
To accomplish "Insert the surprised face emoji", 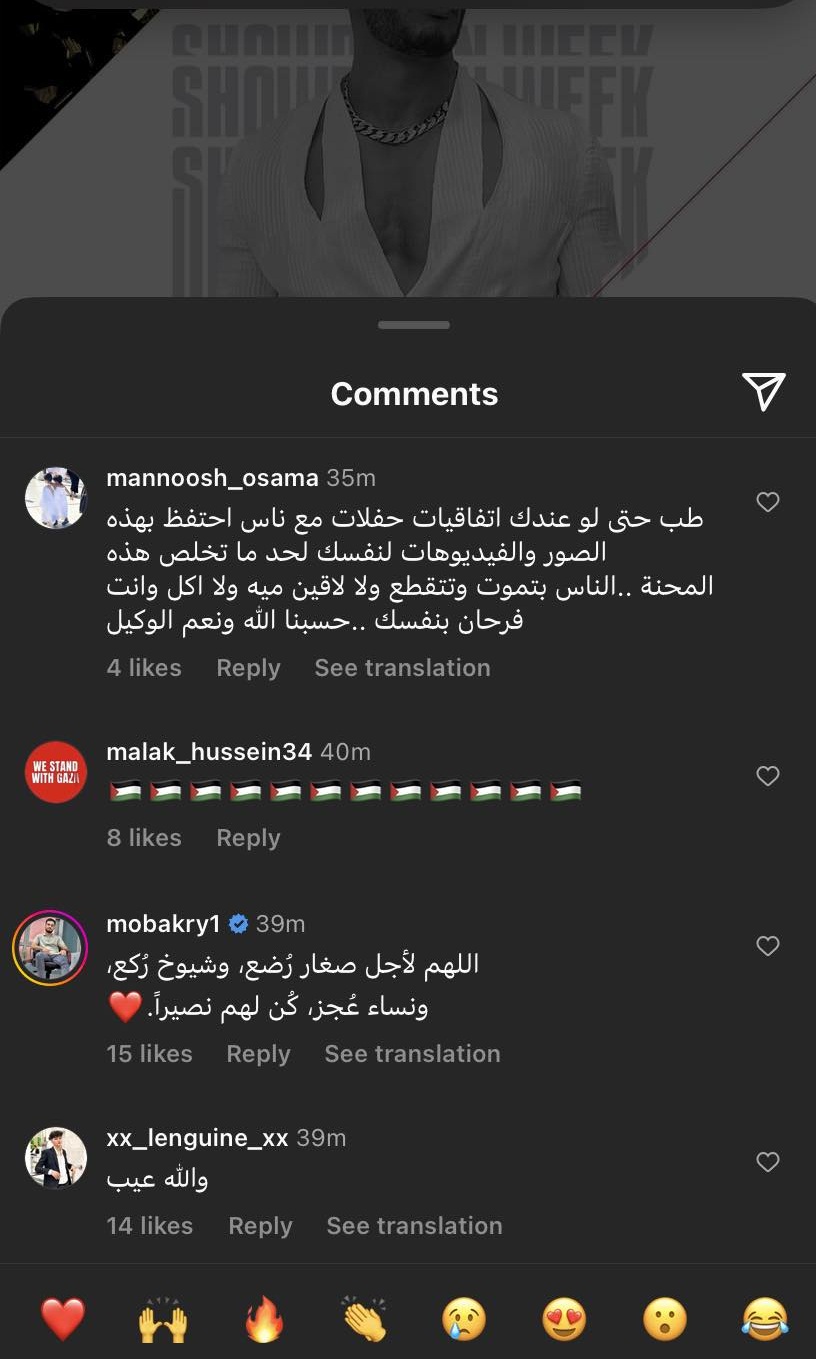I will pyautogui.click(x=664, y=1320).
